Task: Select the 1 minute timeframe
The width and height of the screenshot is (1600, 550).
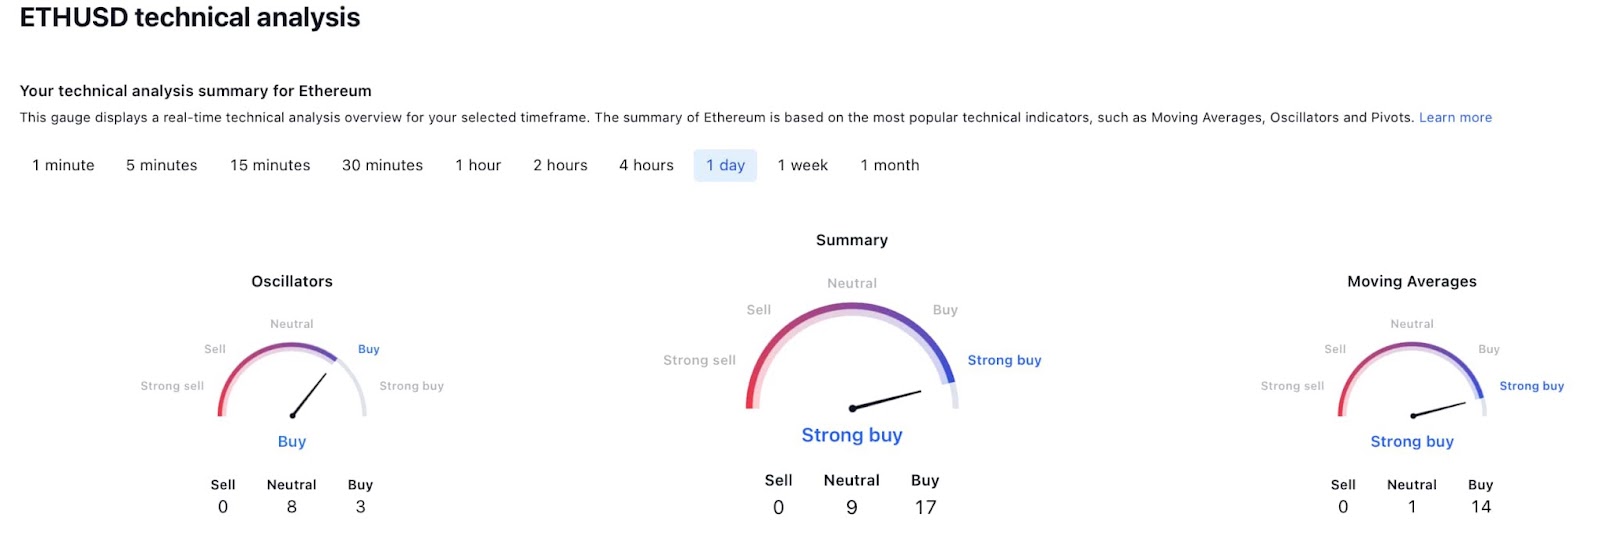Action: point(63,165)
